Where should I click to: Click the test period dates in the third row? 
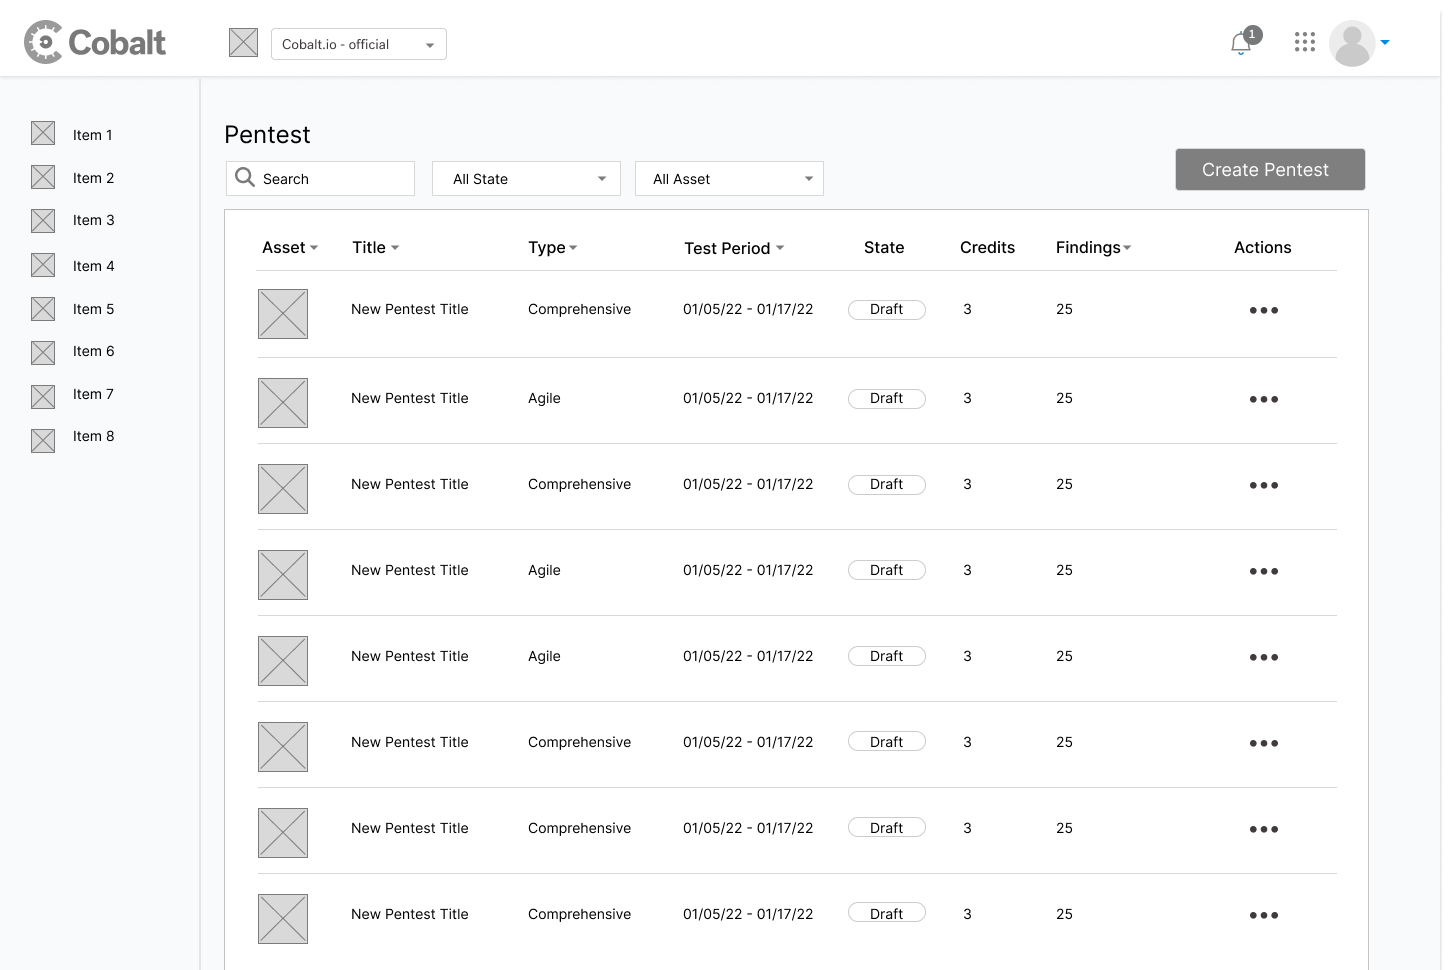pyautogui.click(x=748, y=484)
